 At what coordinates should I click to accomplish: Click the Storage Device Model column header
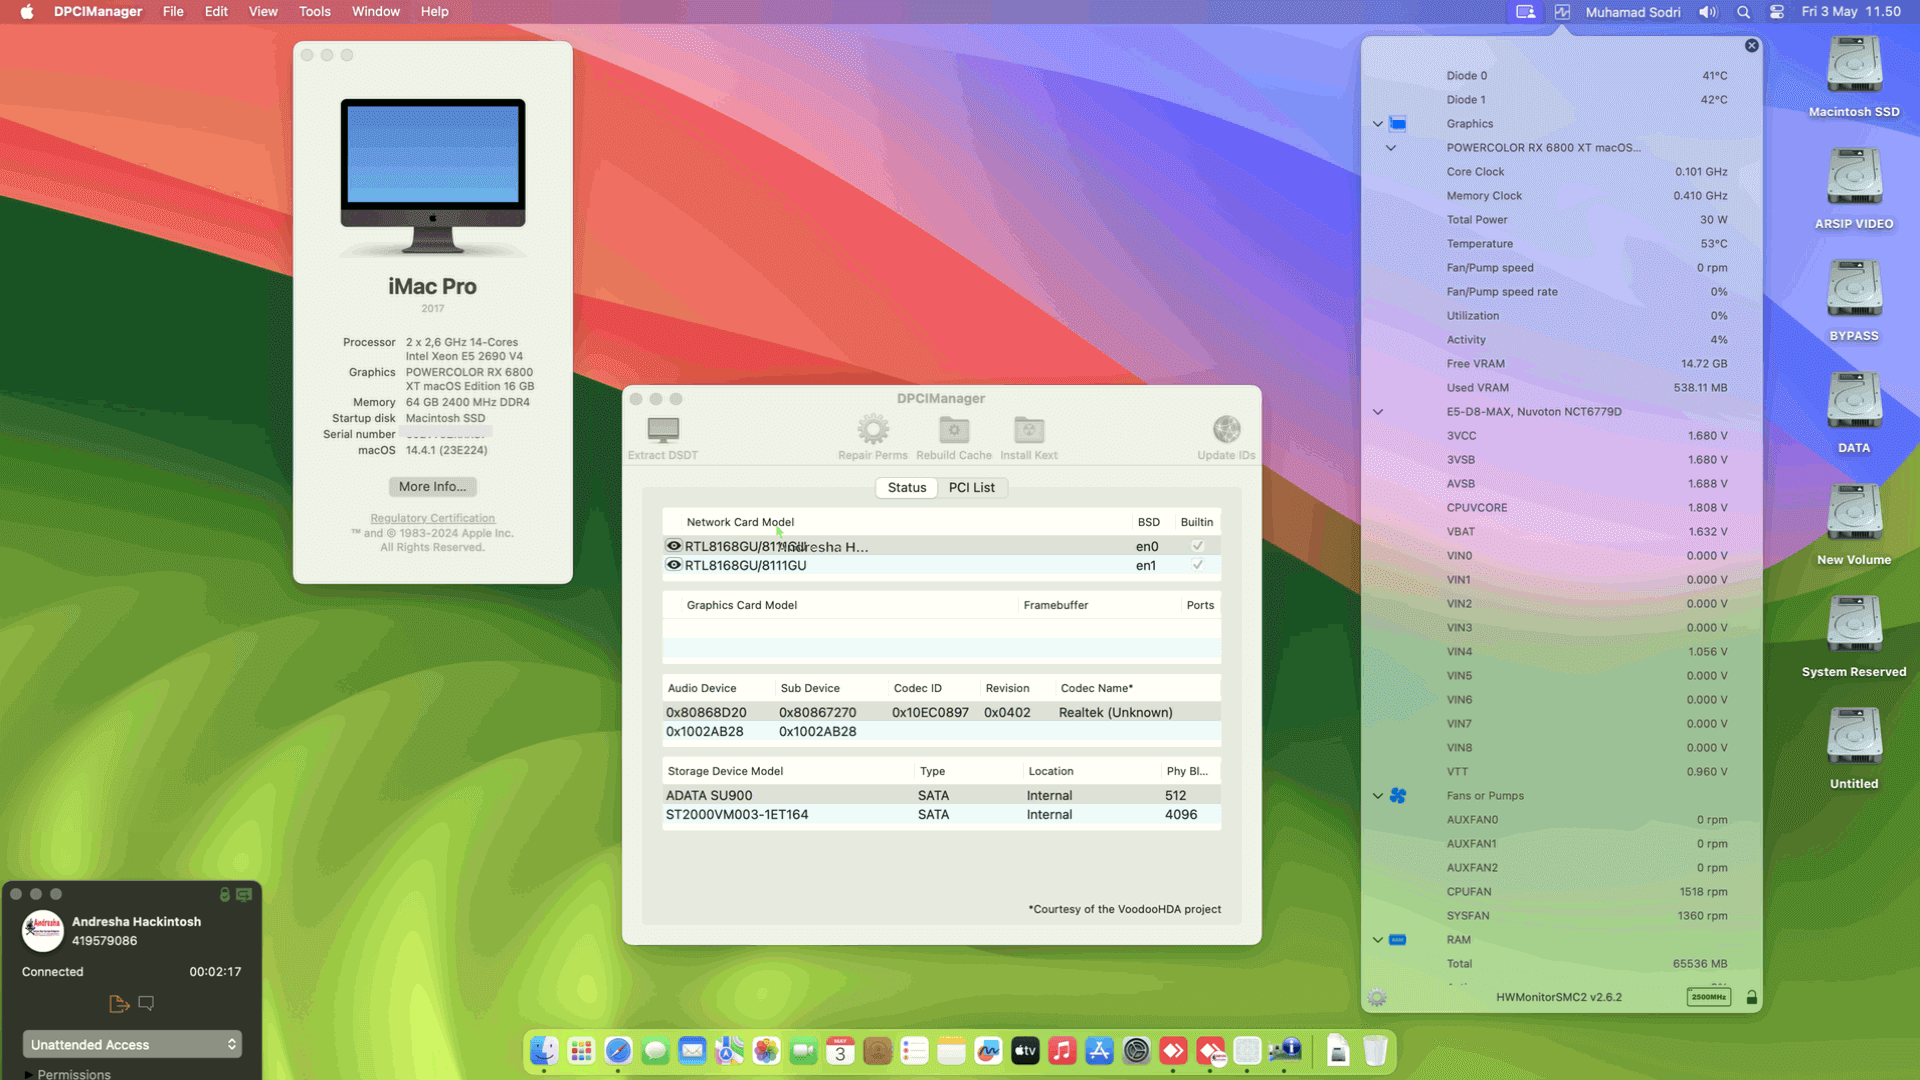pyautogui.click(x=725, y=771)
